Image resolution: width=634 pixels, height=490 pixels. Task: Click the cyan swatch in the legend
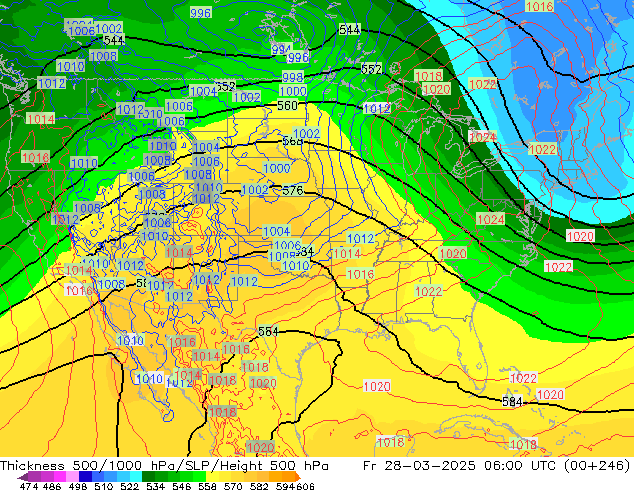pyautogui.click(x=136, y=476)
